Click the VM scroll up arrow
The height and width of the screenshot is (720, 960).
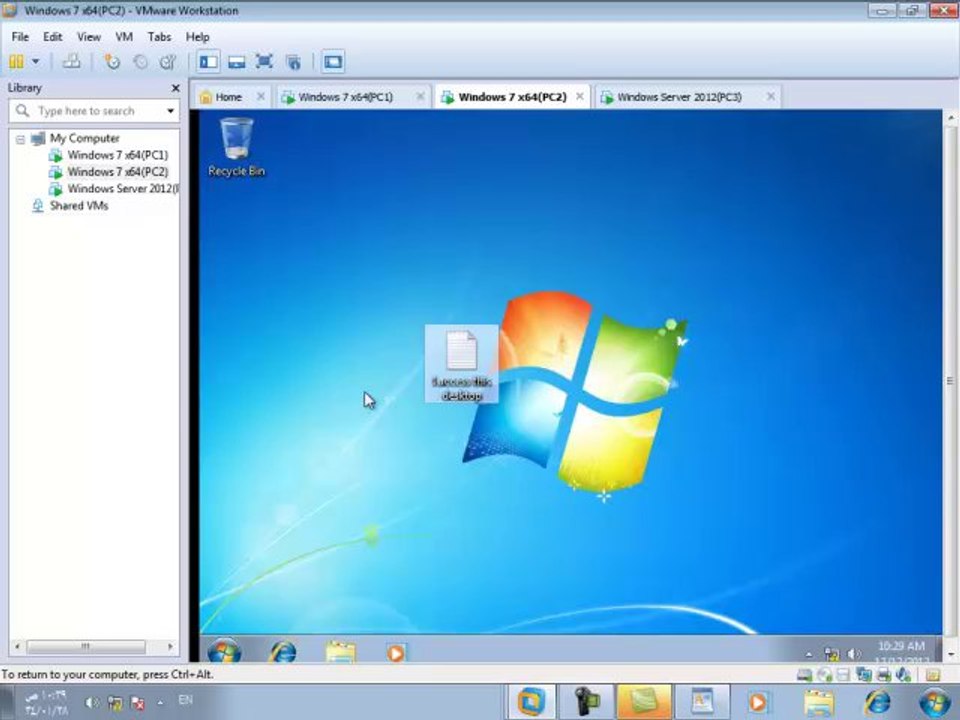point(951,117)
